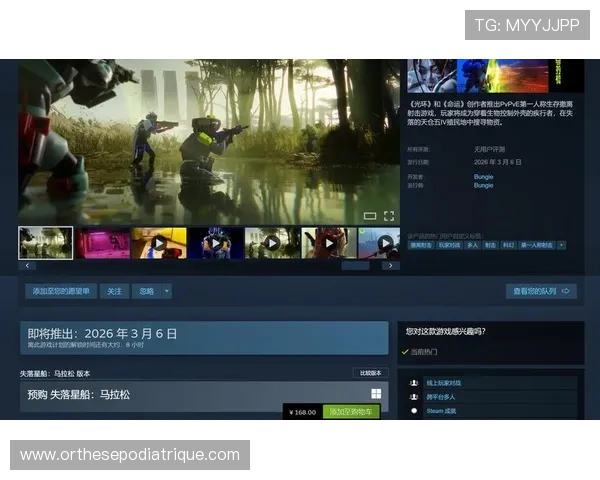Click the left arrow of the thumbnail strip
Image resolution: width=600 pixels, height=480 pixels.
pyautogui.click(x=27, y=266)
